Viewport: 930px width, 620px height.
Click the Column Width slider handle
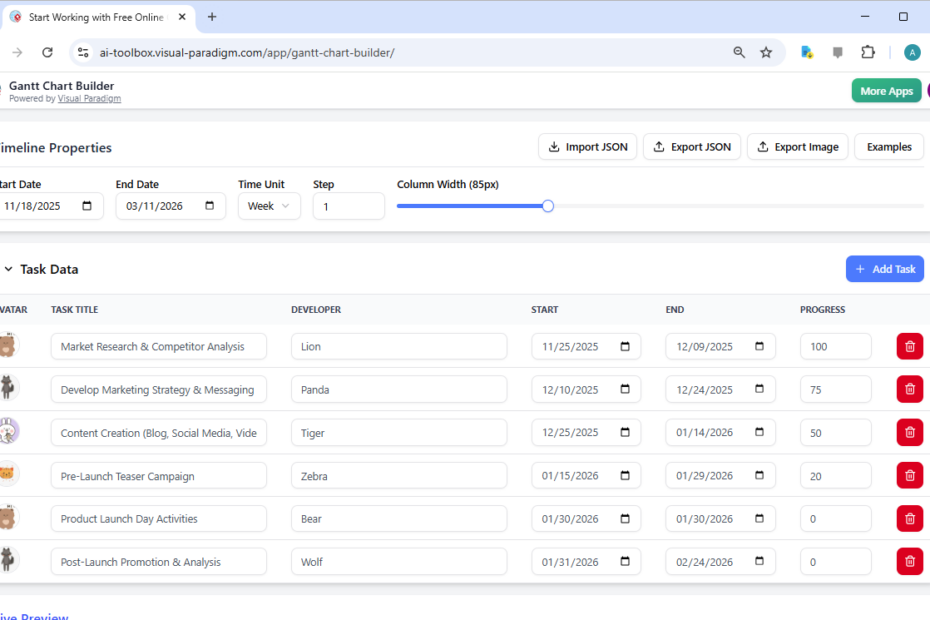(546, 205)
